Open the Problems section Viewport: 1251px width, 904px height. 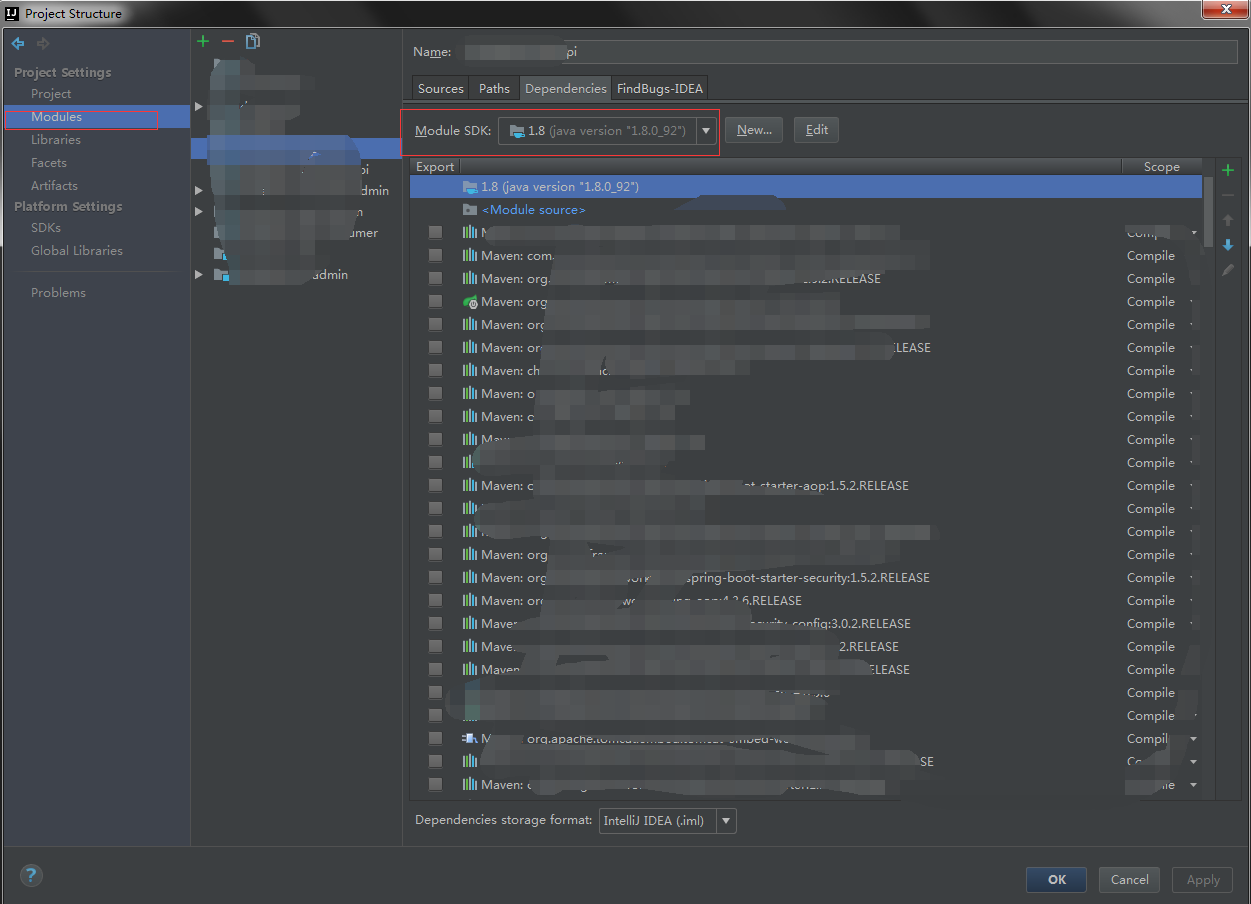[58, 293]
